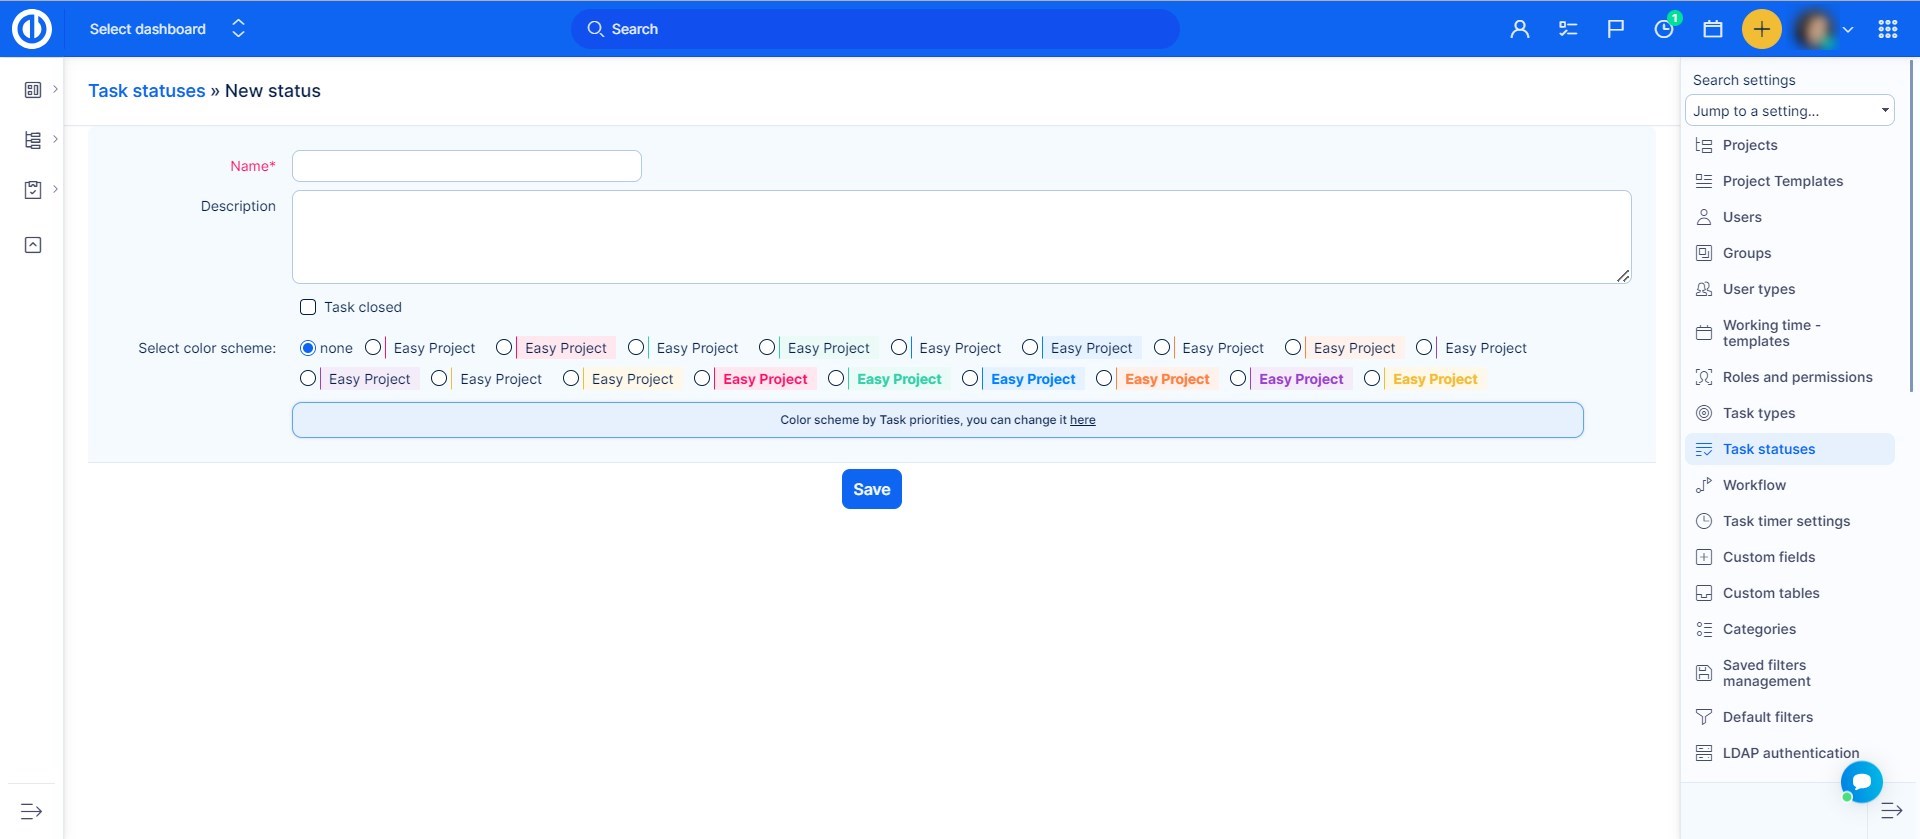Enable the Task closed checkbox
This screenshot has width=1920, height=839.
click(x=308, y=307)
